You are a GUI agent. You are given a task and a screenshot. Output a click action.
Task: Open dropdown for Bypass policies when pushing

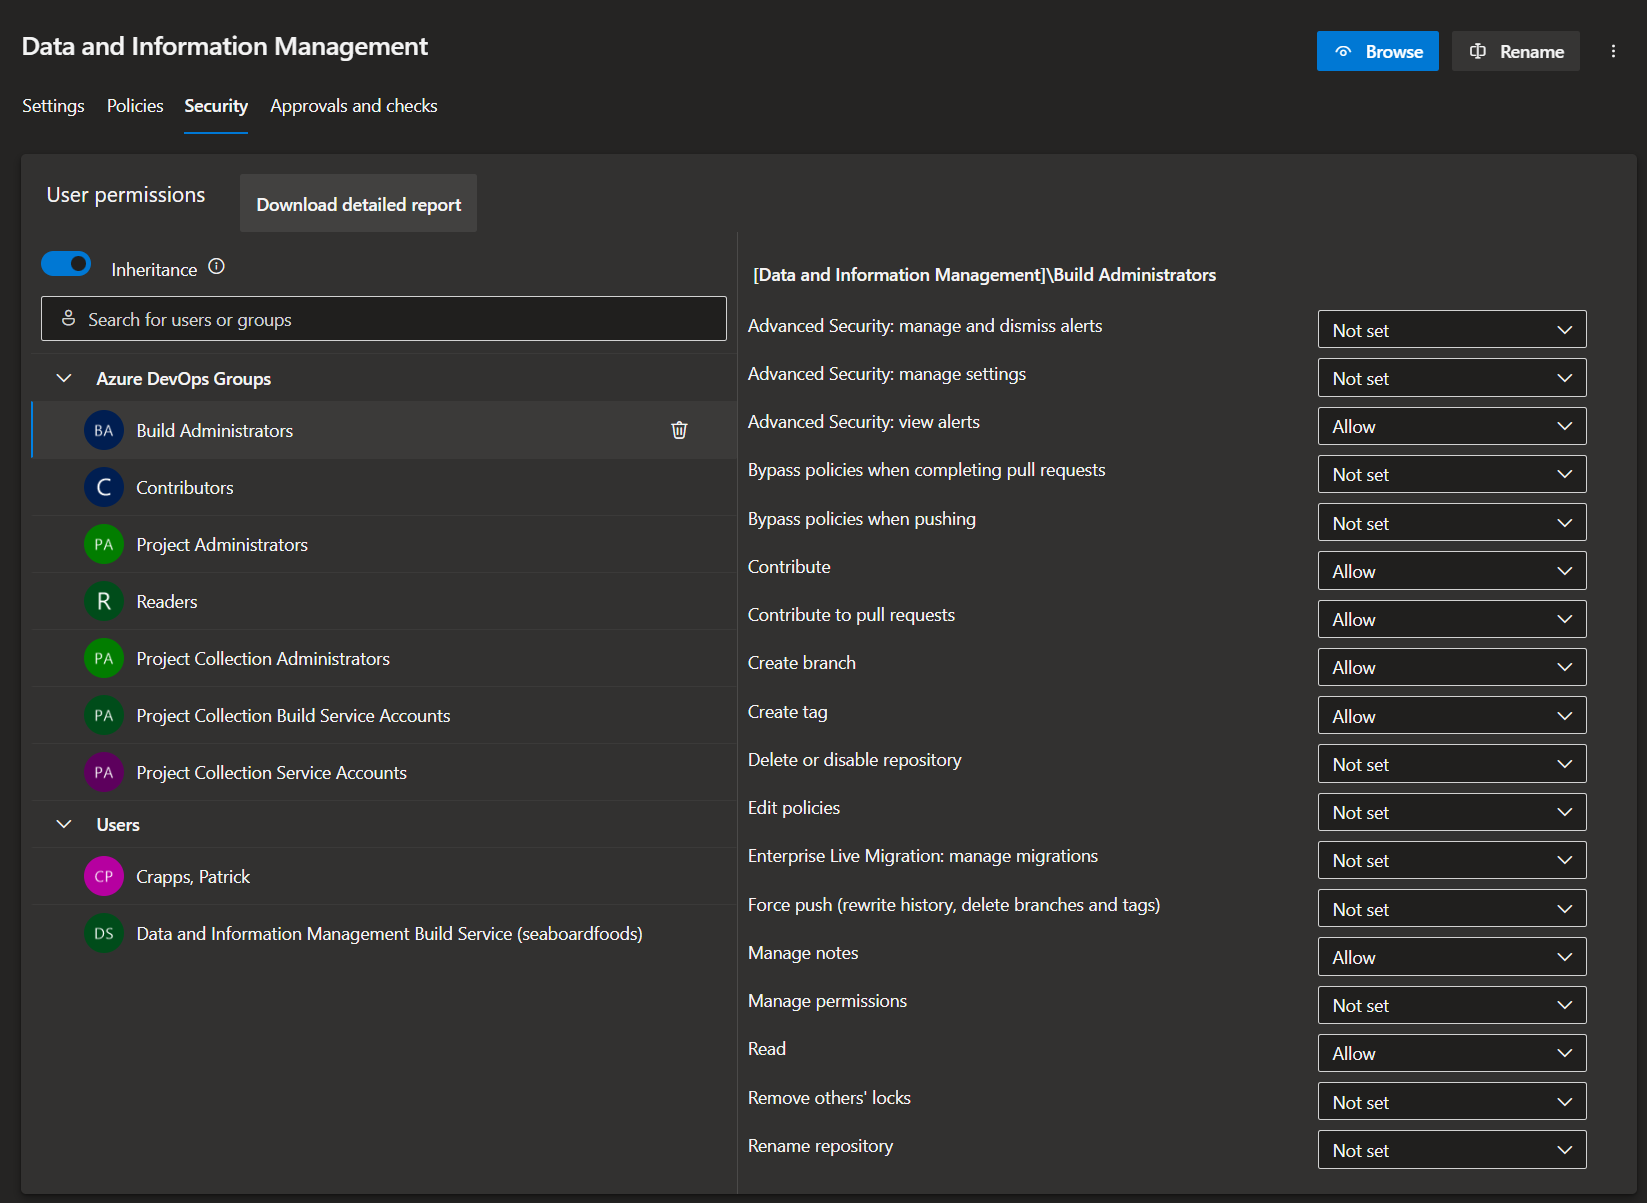point(1452,523)
